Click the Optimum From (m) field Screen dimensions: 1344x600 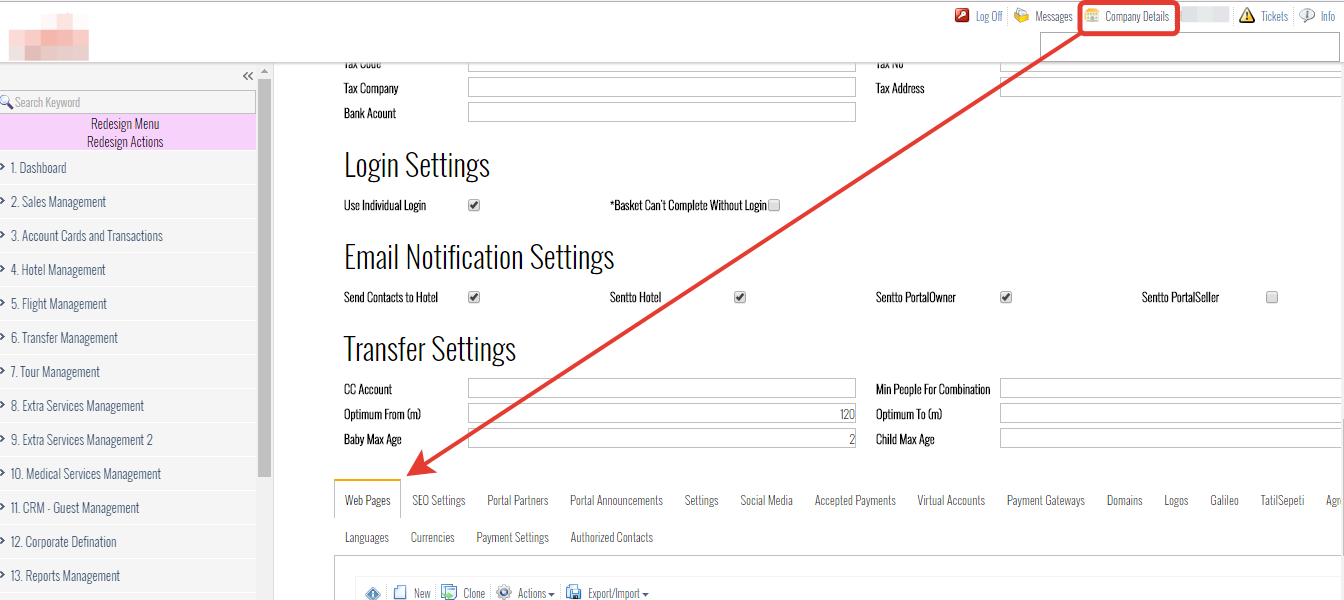tap(662, 414)
